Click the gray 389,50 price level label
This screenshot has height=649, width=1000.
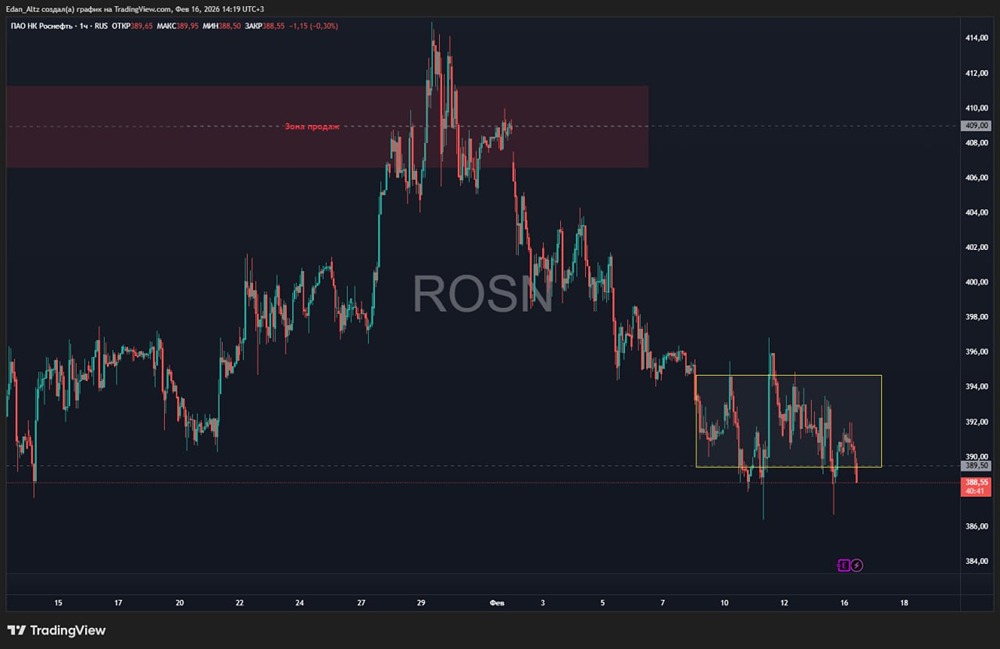[x=976, y=466]
